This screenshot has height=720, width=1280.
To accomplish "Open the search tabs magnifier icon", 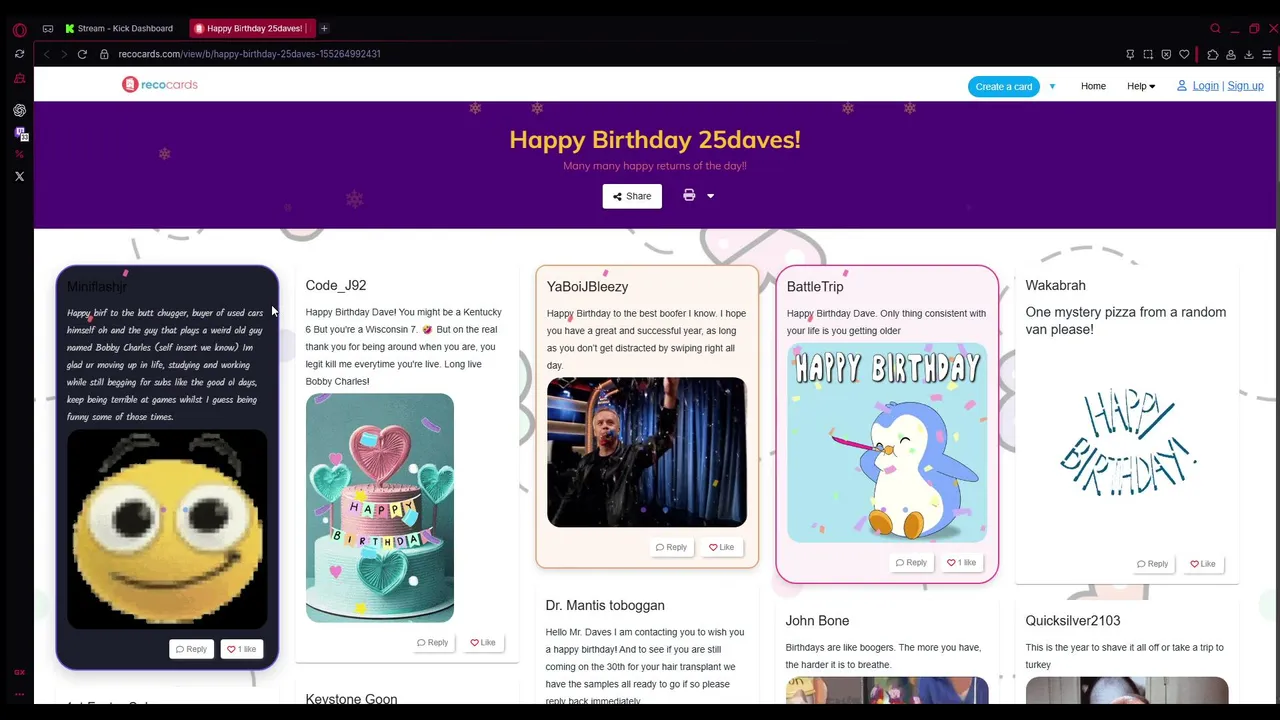I will tap(1215, 28).
